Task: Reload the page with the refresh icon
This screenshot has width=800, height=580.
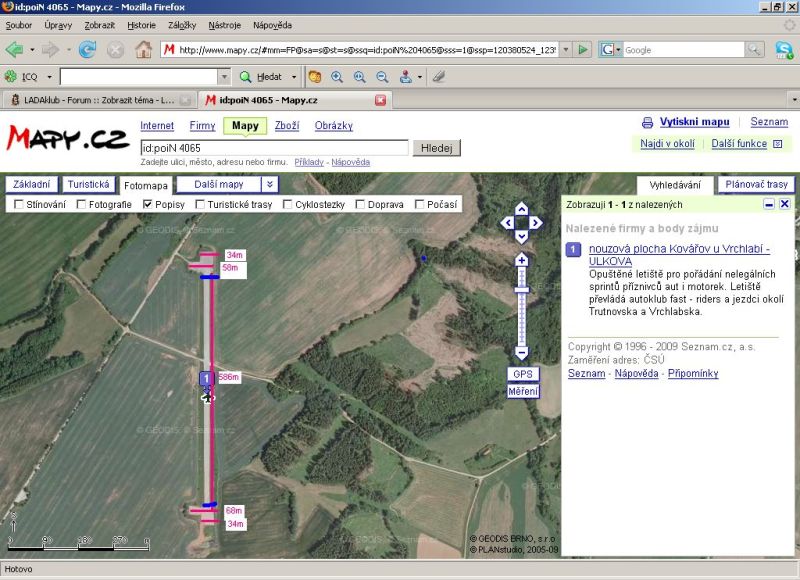Action: click(x=87, y=49)
